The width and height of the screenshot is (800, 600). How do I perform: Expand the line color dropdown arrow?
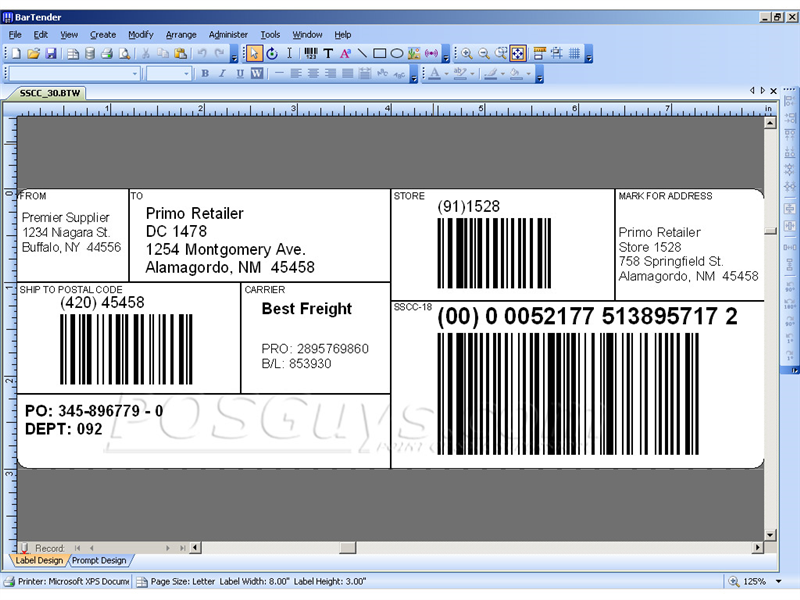(503, 74)
